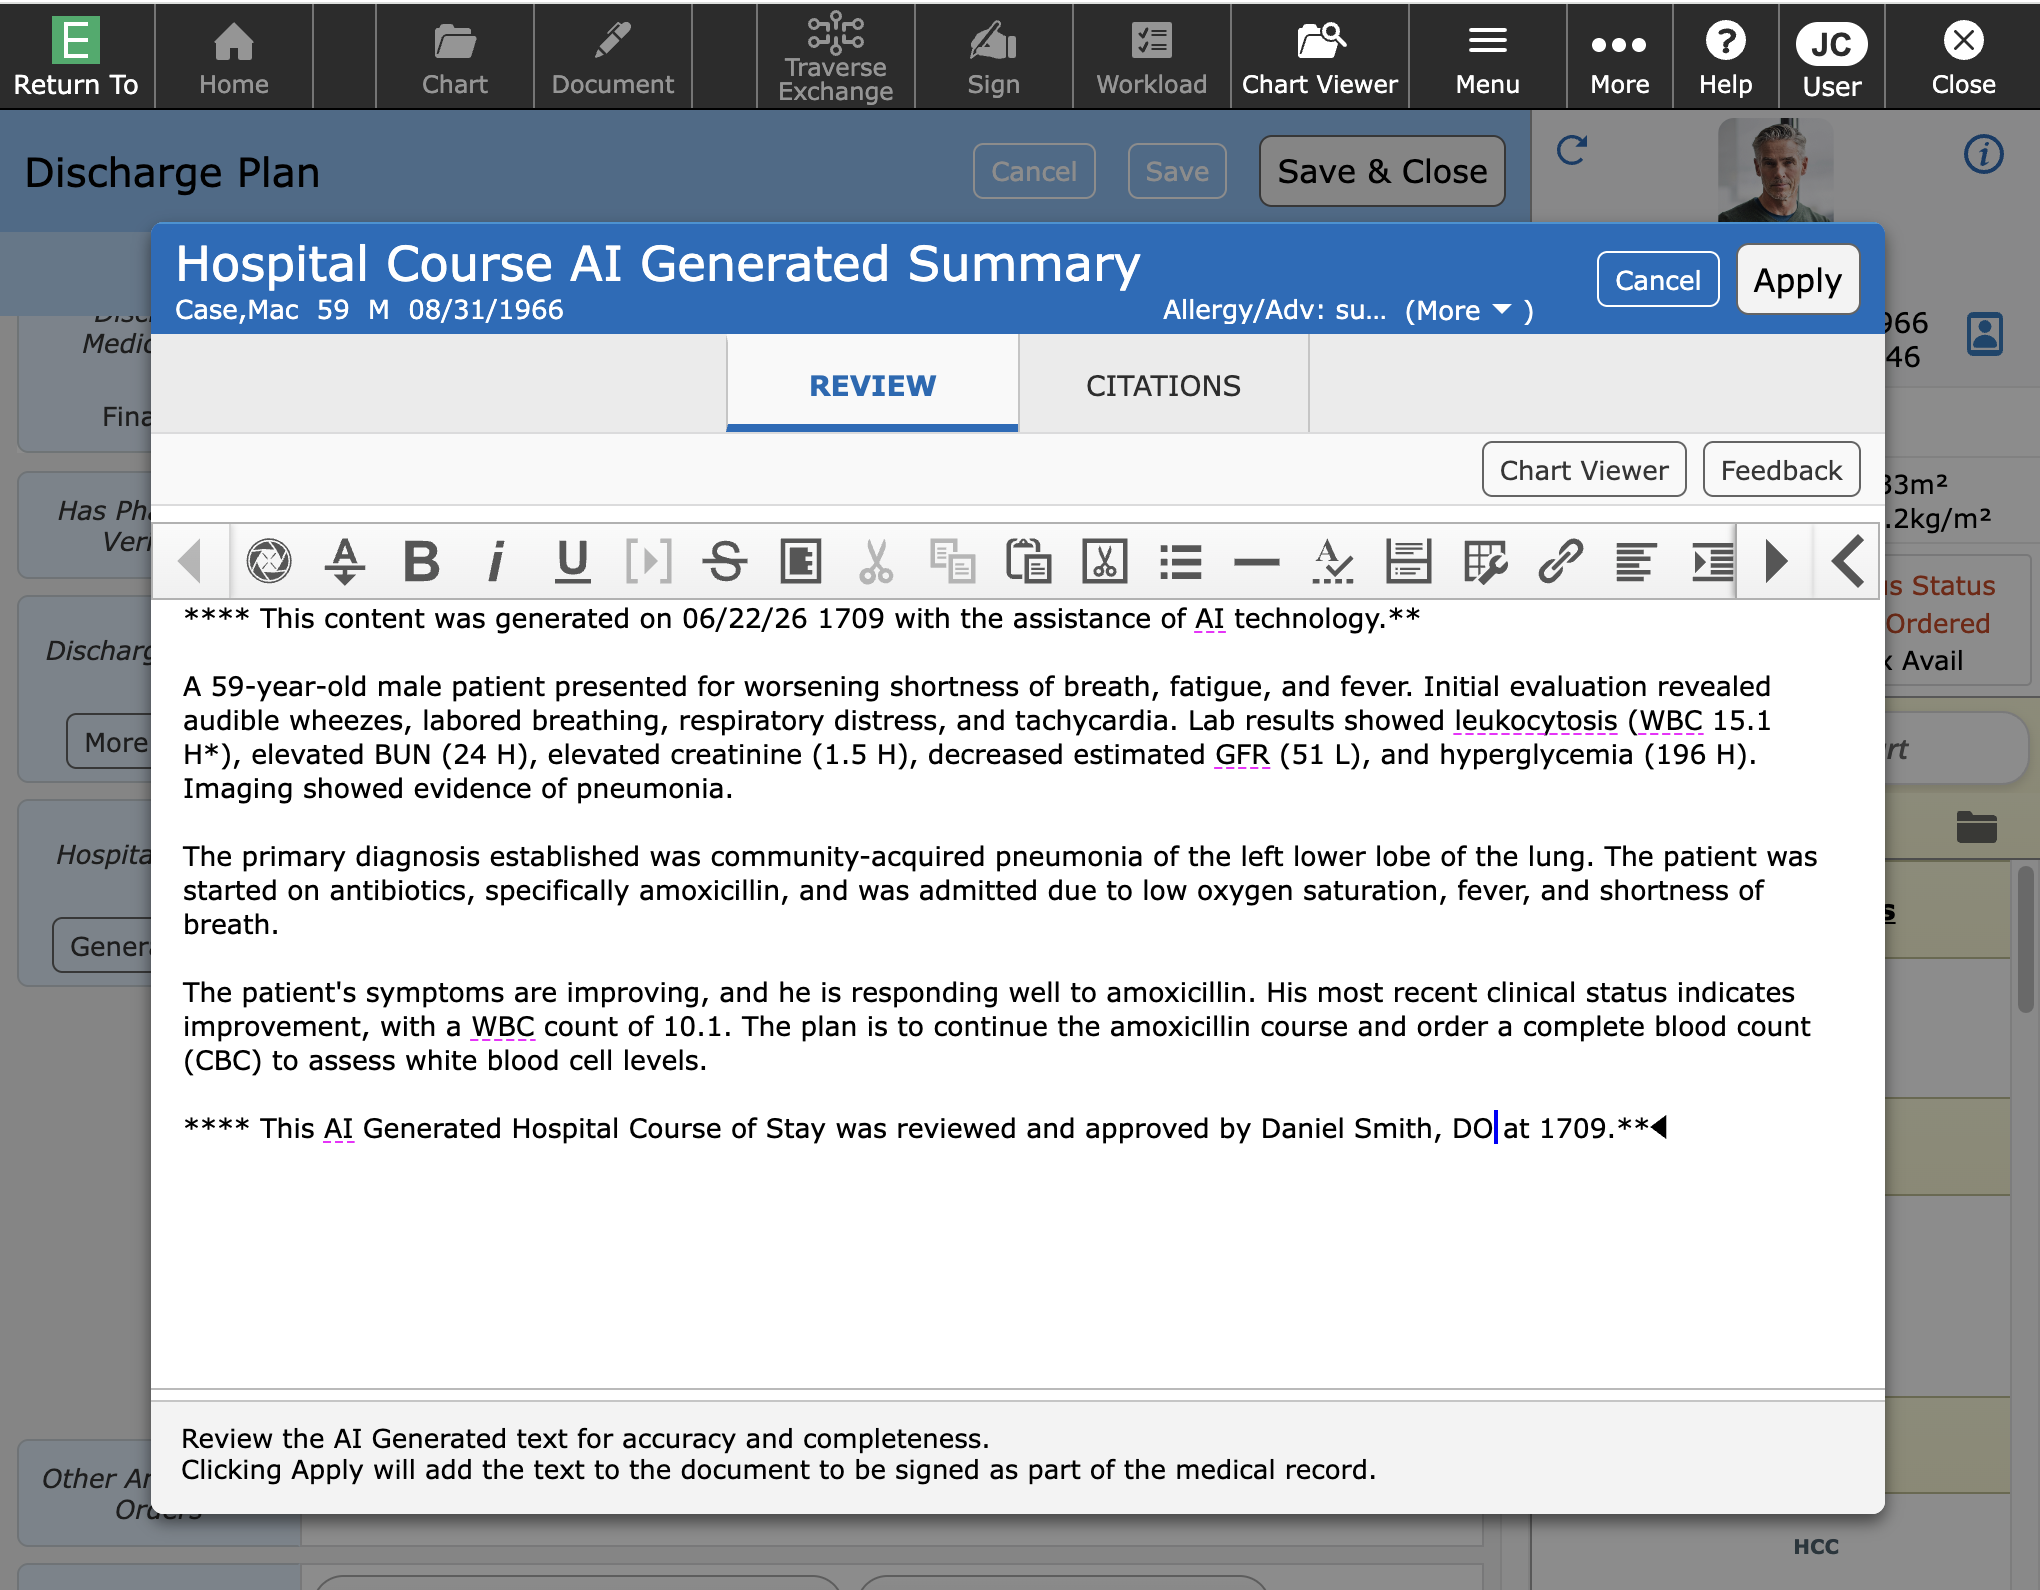The image size is (2040, 1590).
Task: Expand allergy More dropdown
Action: 1467,310
